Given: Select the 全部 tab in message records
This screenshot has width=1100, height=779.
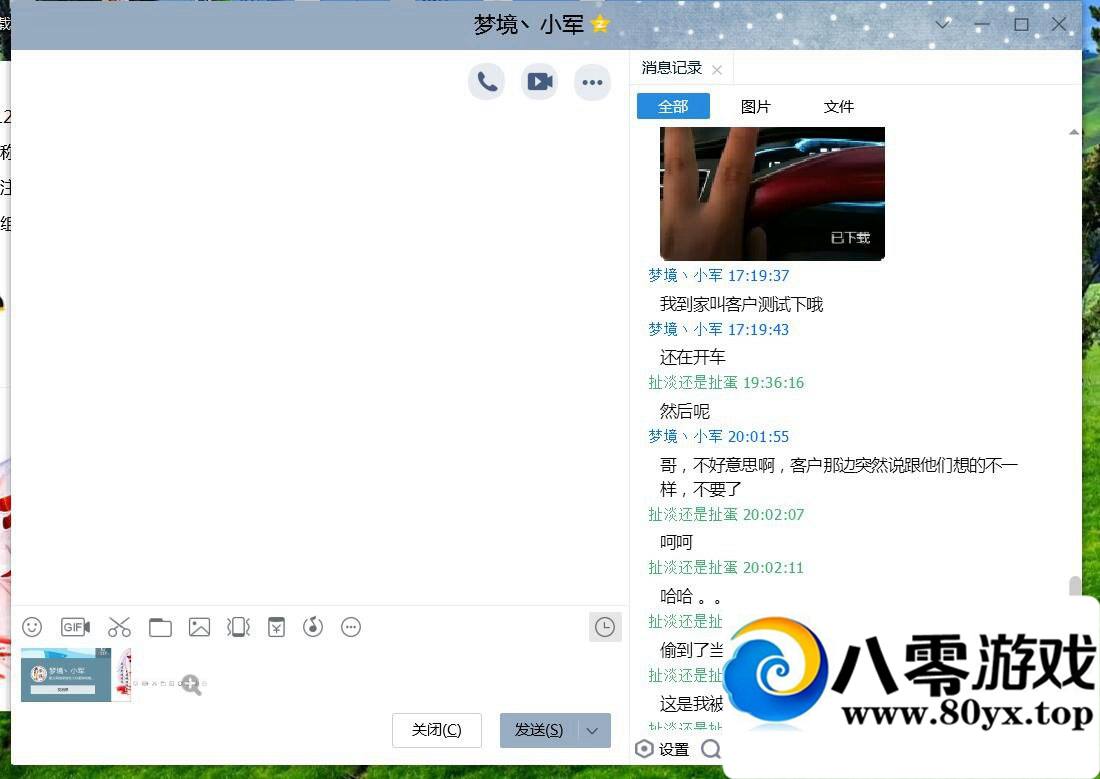Looking at the screenshot, I should 673,106.
